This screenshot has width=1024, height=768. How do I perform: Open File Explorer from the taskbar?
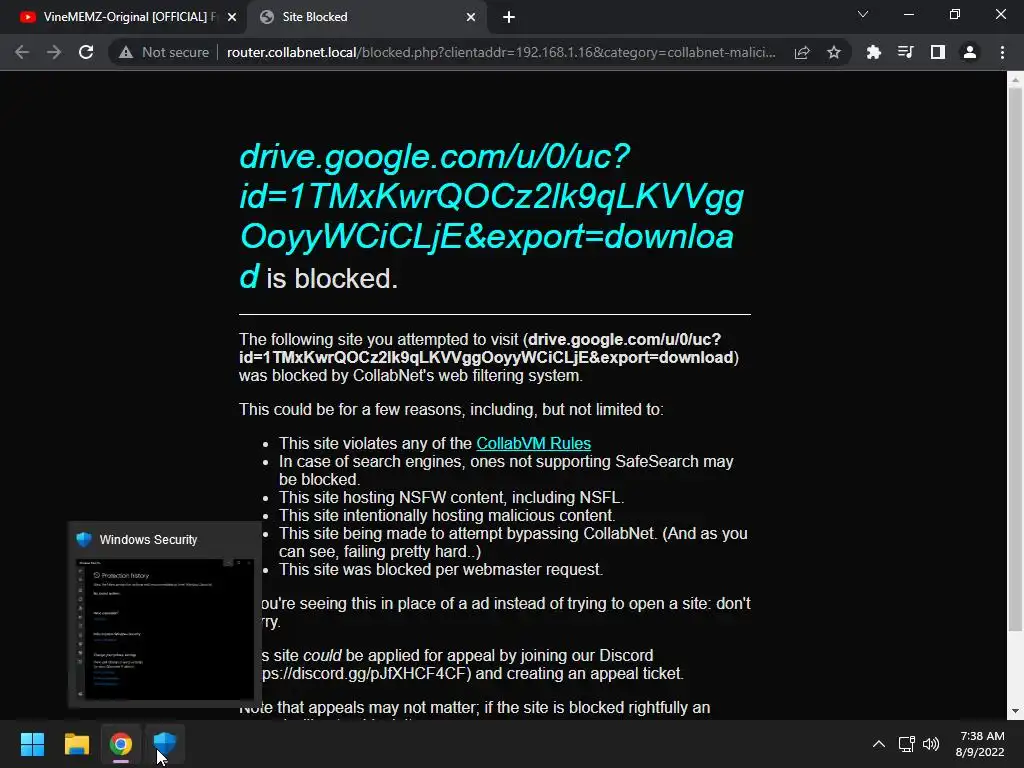click(x=76, y=744)
